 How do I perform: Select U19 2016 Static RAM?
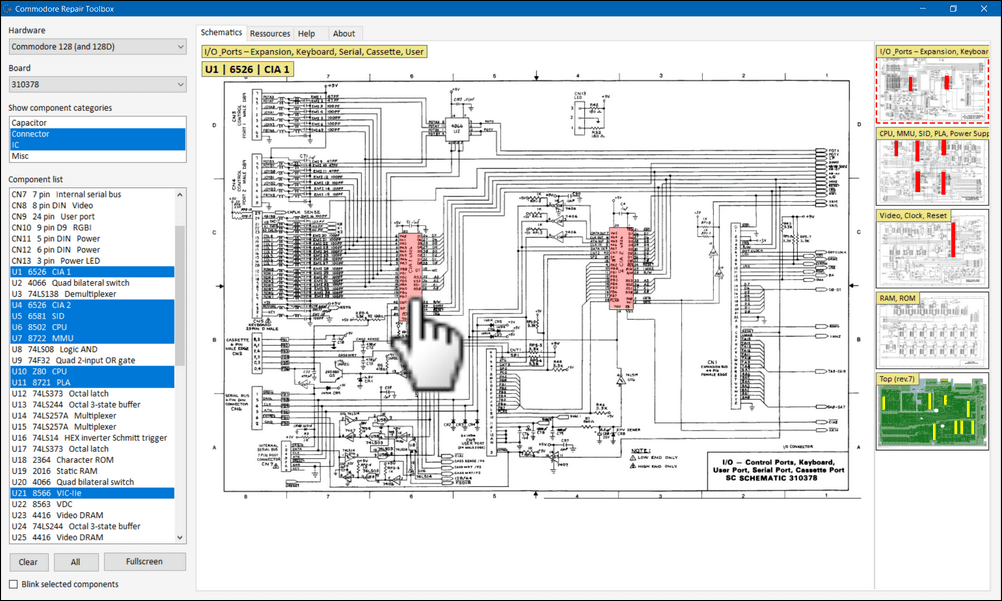coord(92,471)
